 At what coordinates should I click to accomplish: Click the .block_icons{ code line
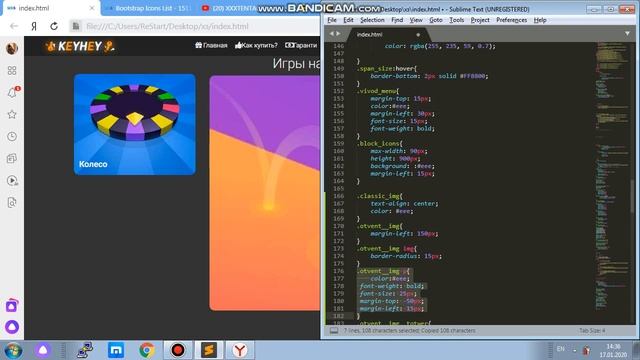tap(380, 144)
